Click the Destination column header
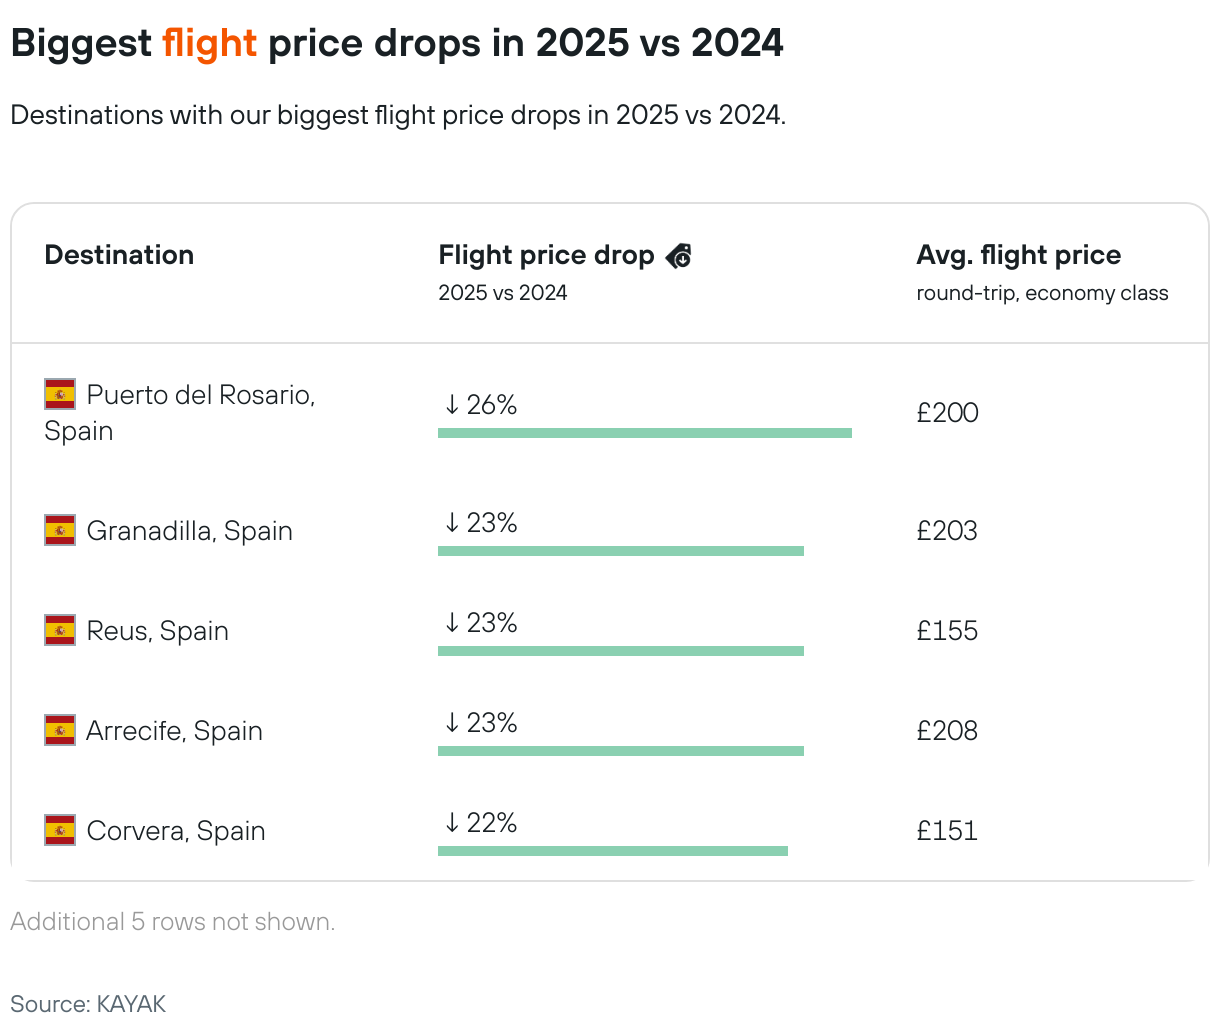Screen dimensions: 1220x1032 pyautogui.click(x=119, y=255)
